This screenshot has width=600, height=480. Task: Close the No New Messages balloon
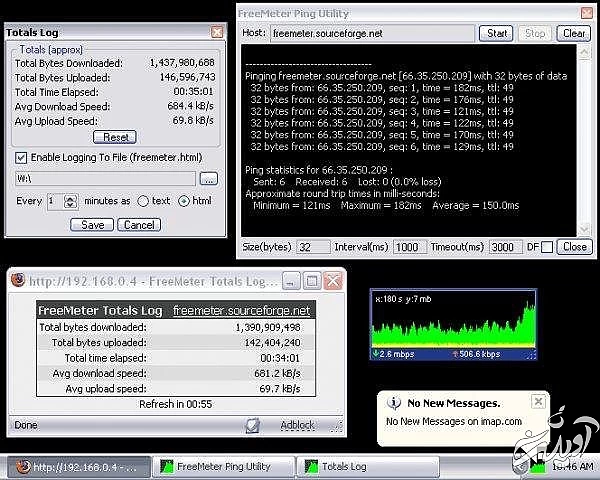(538, 402)
